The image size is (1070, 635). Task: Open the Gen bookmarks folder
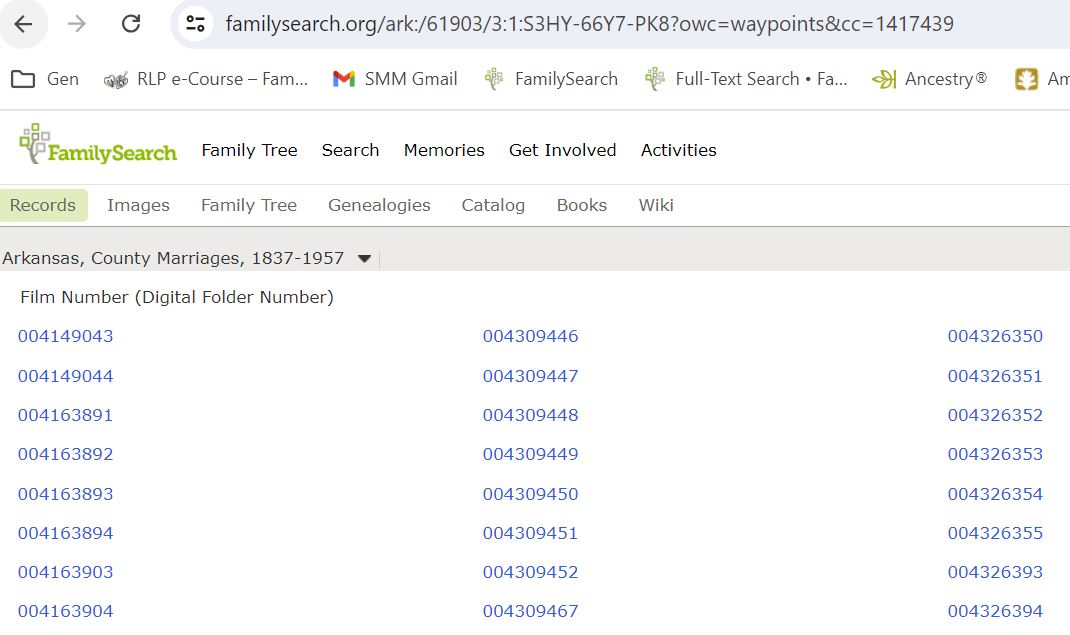[x=45, y=79]
